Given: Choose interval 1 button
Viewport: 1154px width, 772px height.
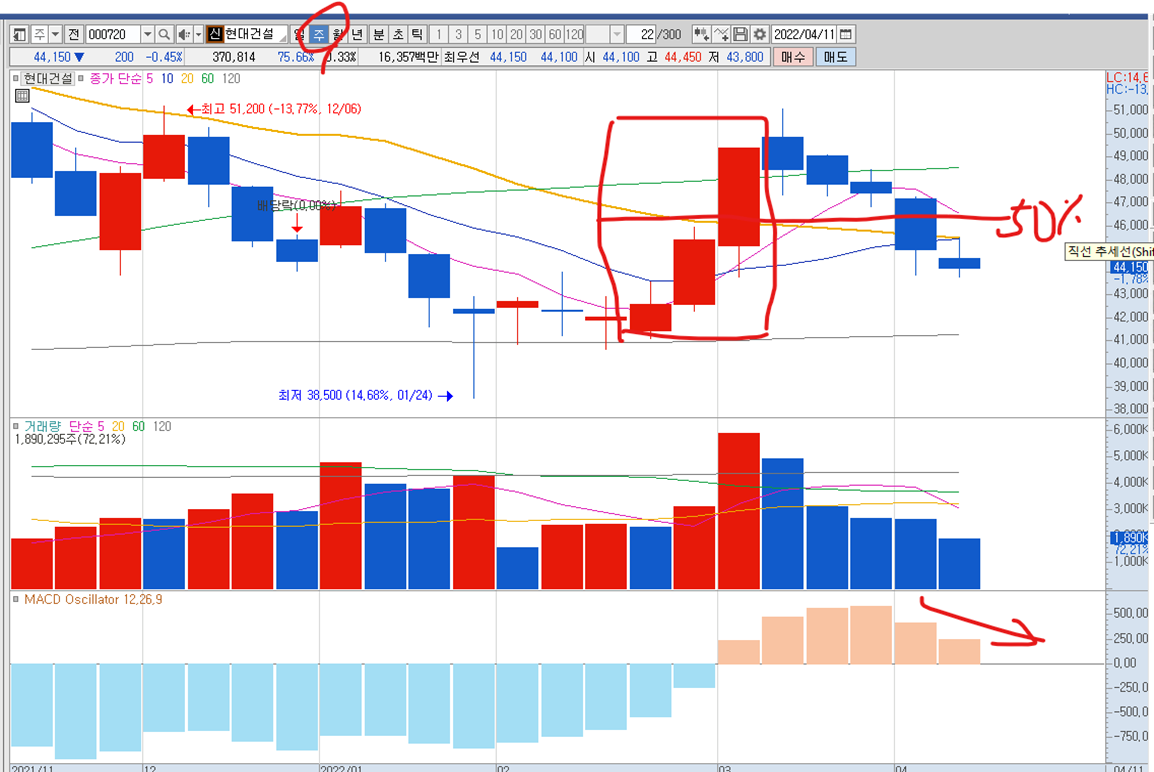Looking at the screenshot, I should coord(439,35).
